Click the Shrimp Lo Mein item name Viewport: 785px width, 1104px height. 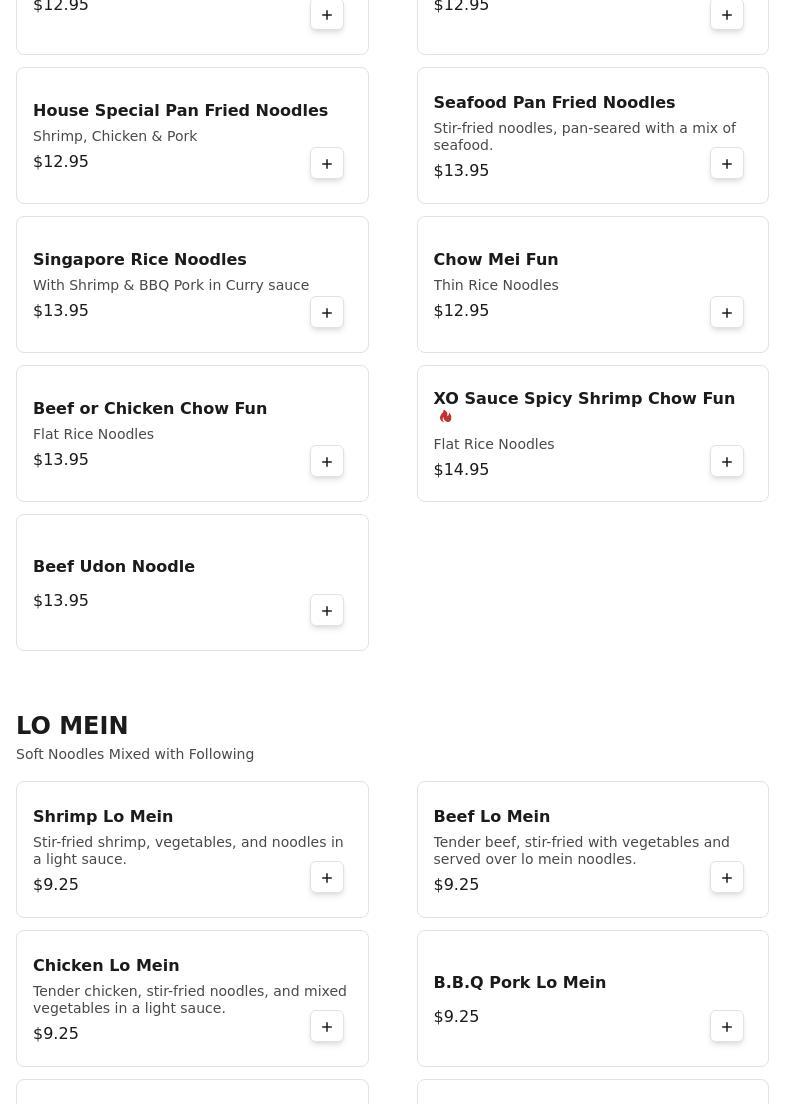(103, 816)
